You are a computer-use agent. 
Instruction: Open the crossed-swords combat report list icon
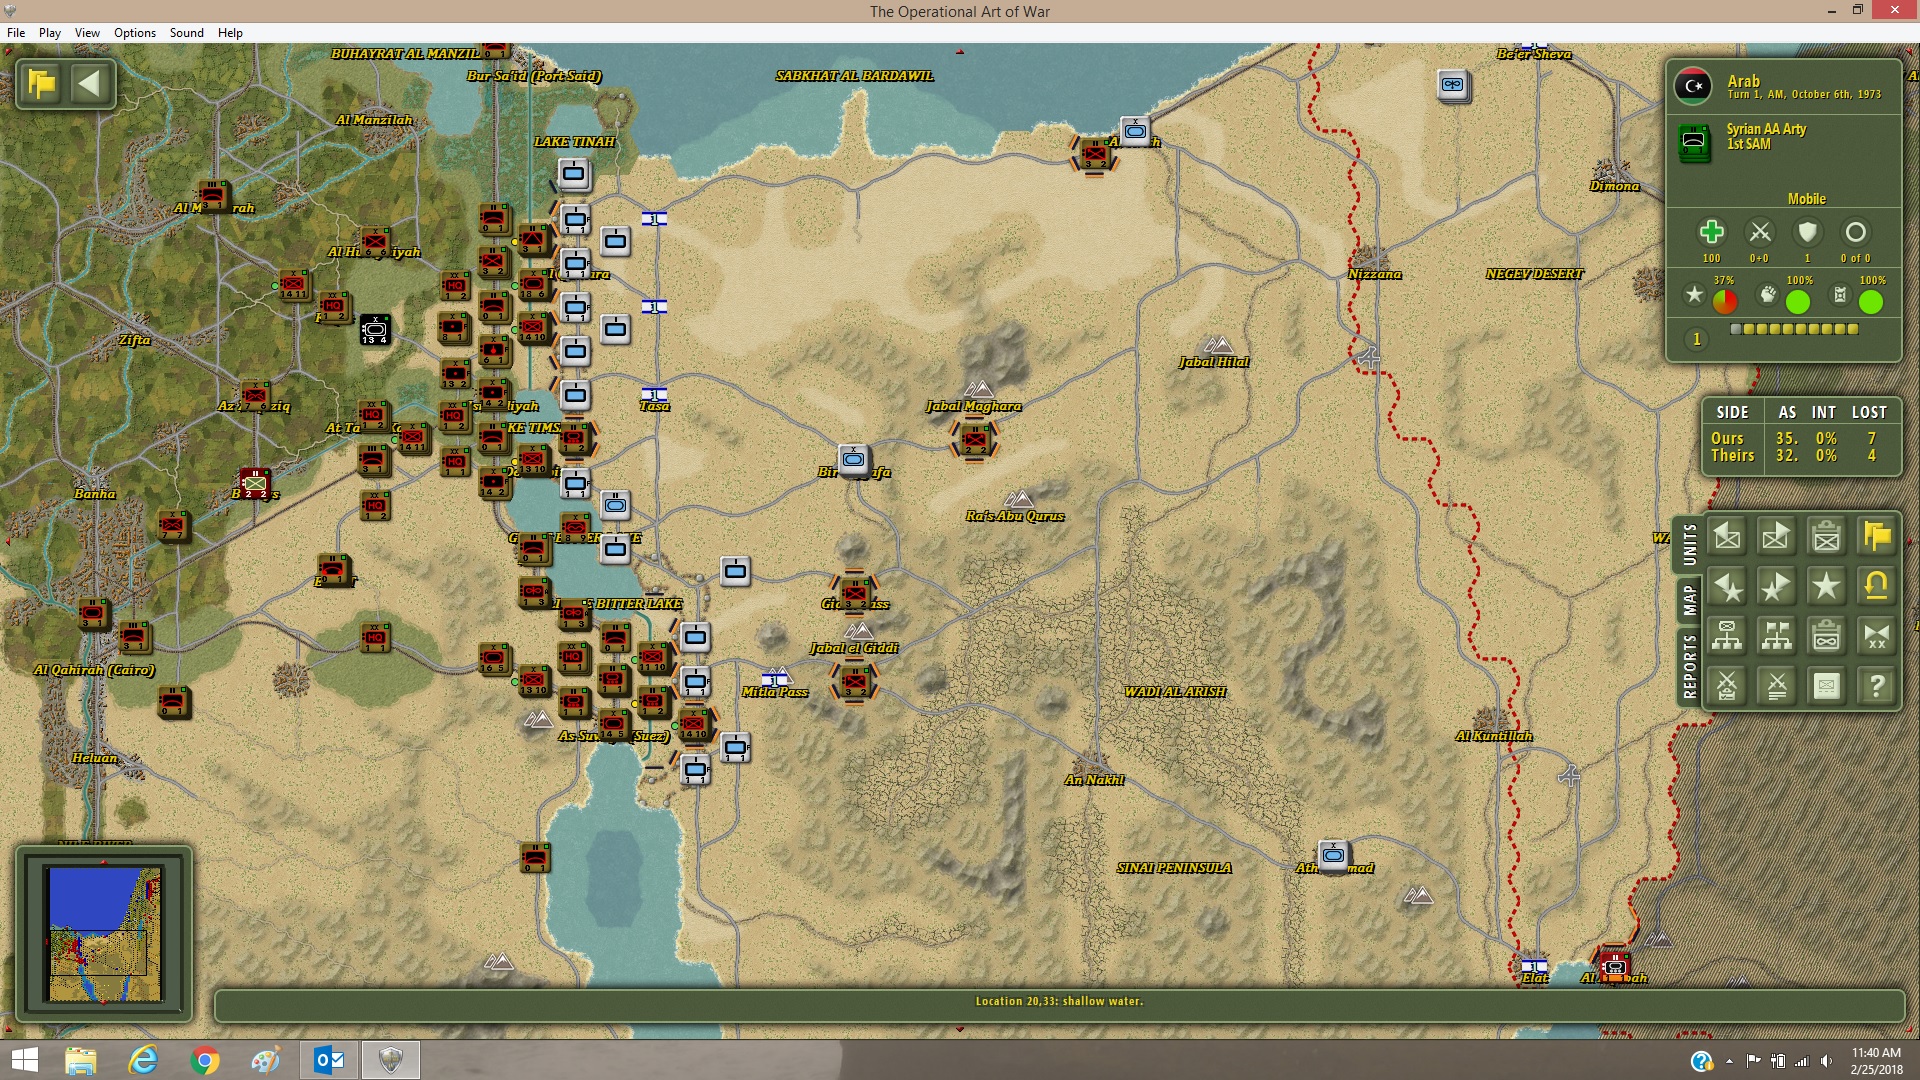point(1776,686)
